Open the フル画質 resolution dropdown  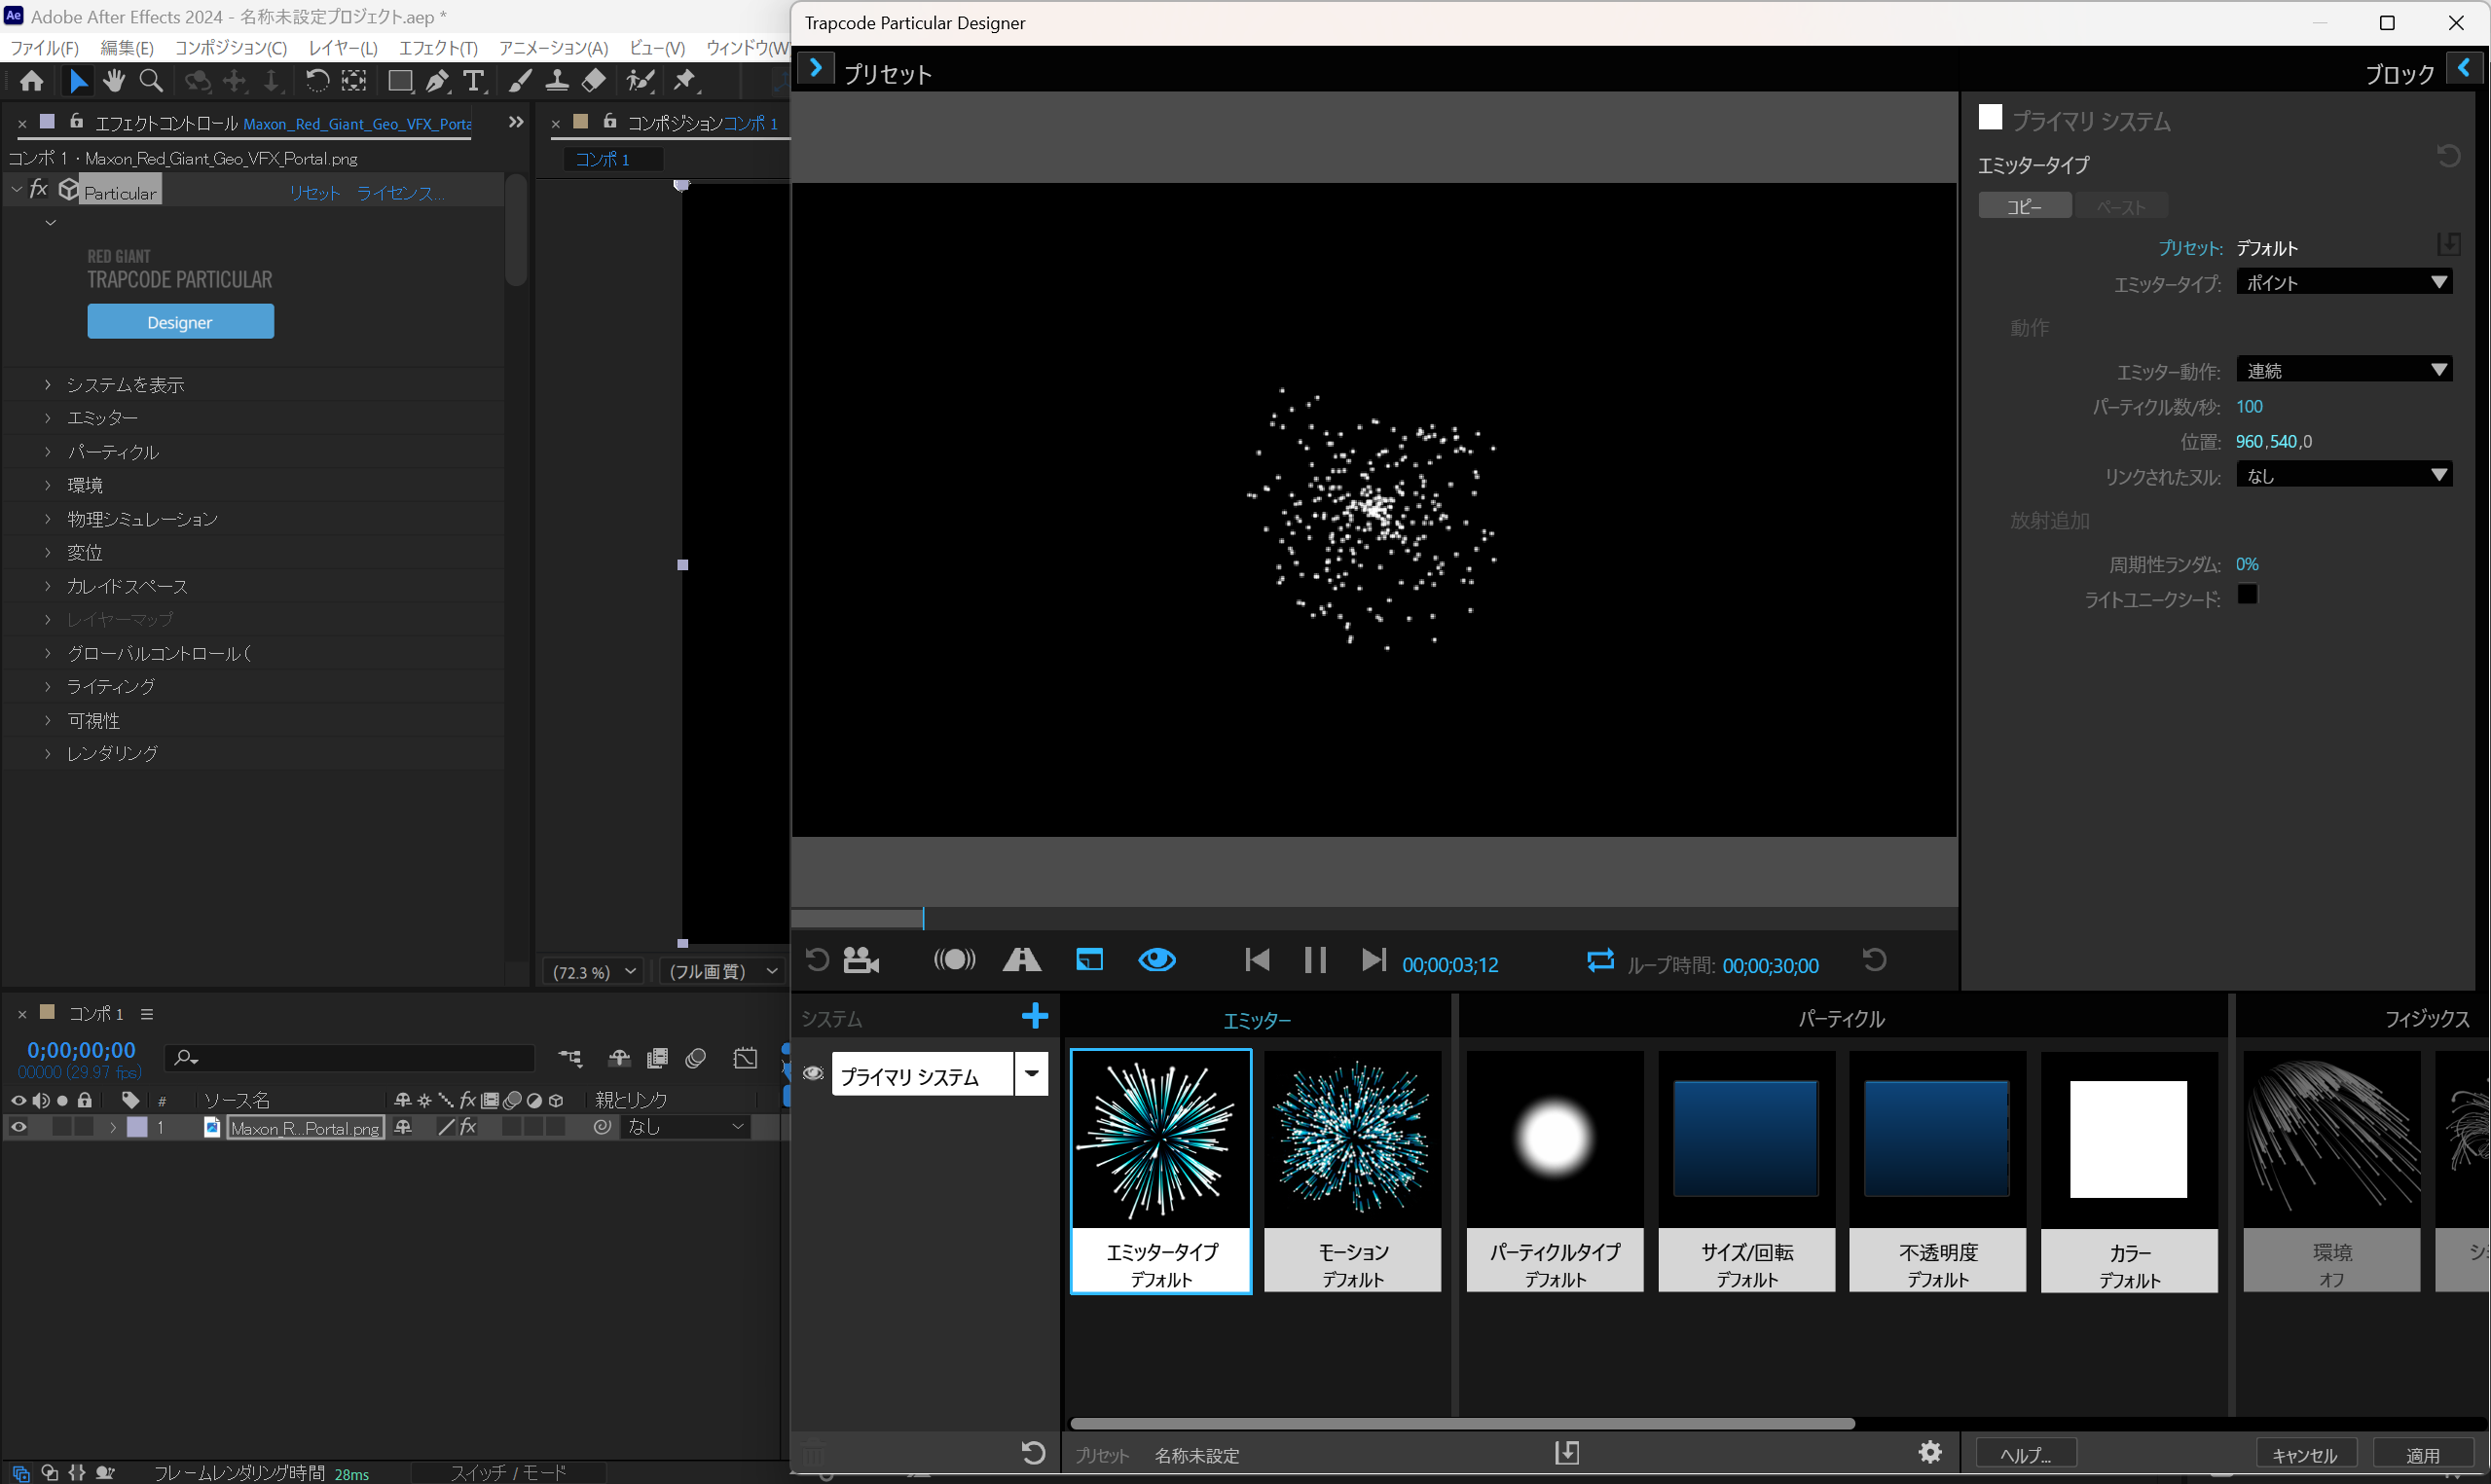[x=722, y=972]
